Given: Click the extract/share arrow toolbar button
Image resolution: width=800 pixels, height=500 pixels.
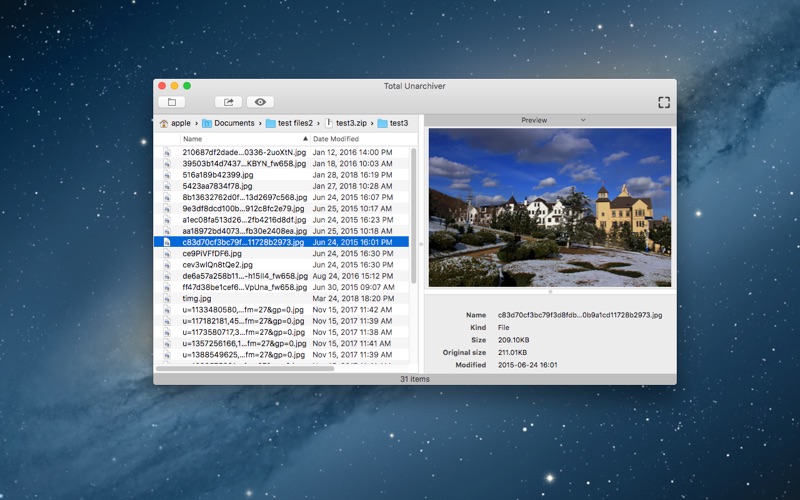Looking at the screenshot, I should [228, 102].
